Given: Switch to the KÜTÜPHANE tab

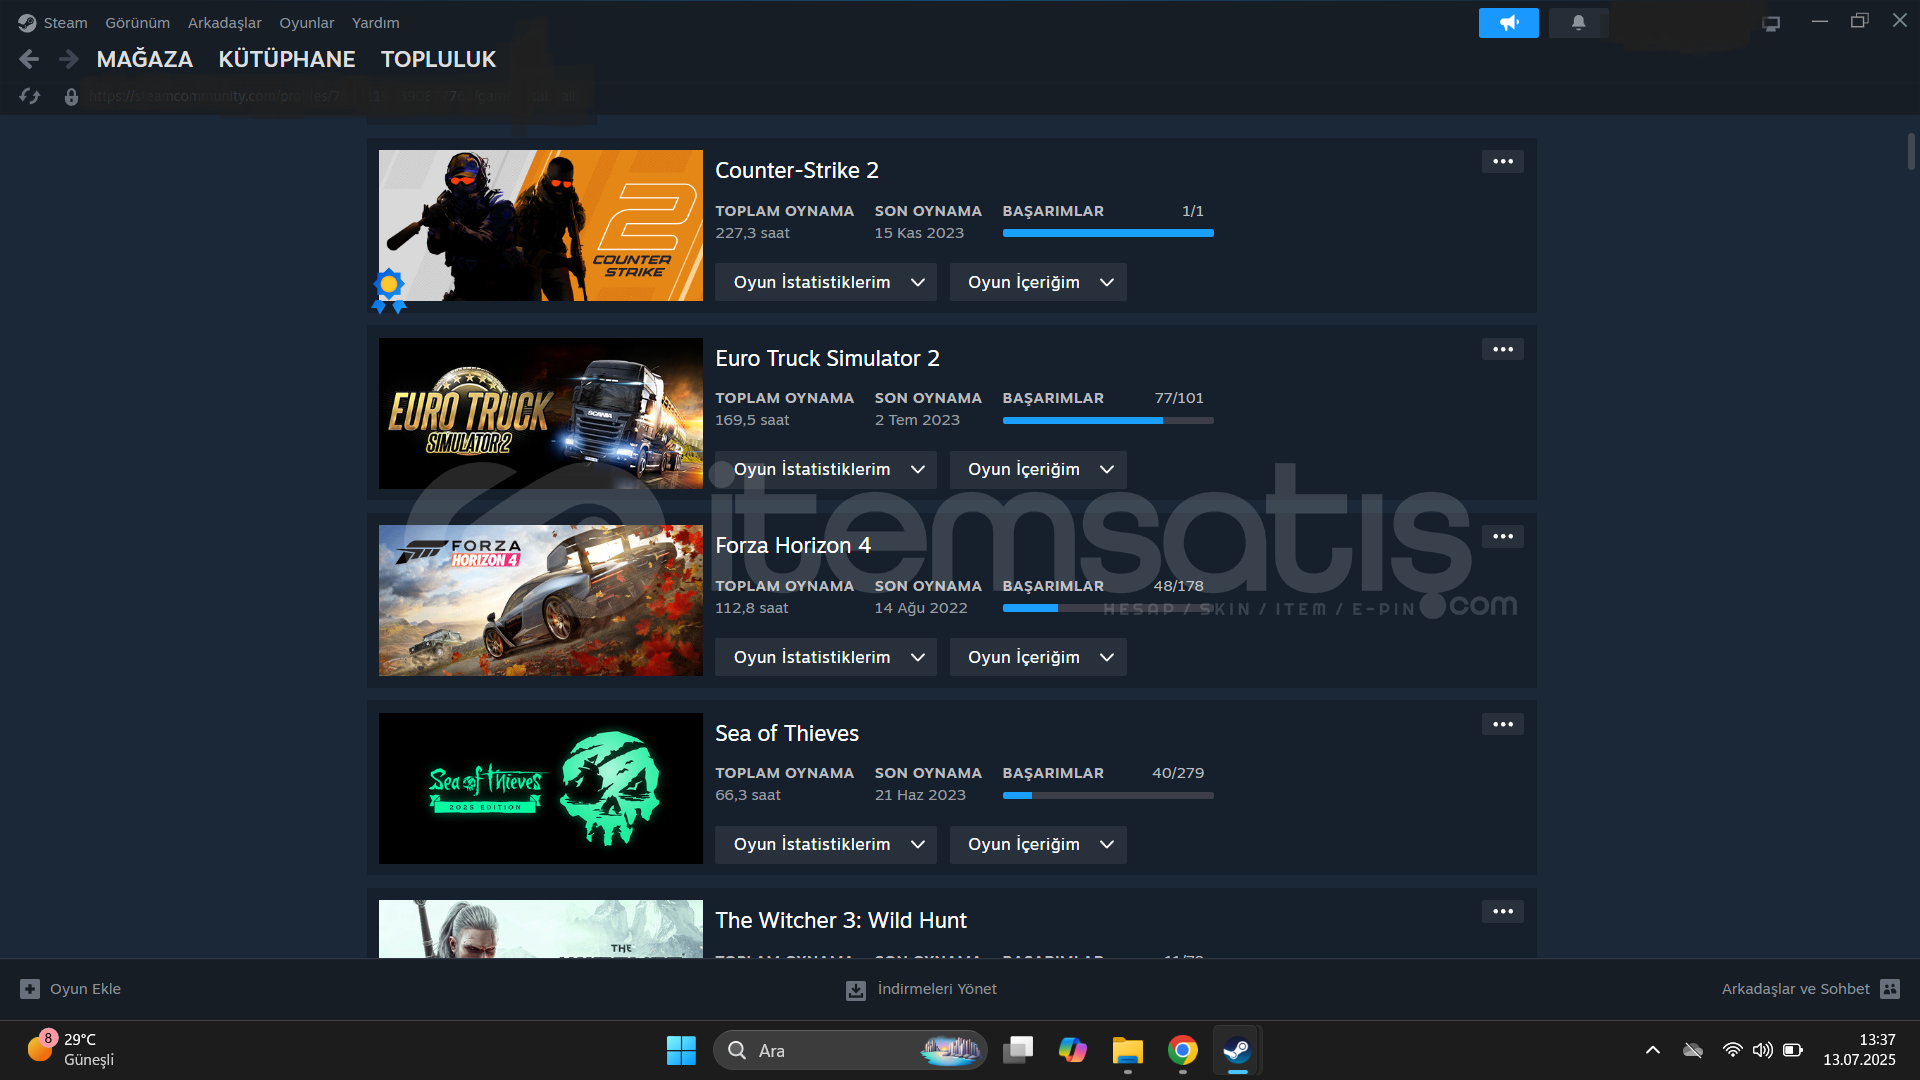Looking at the screenshot, I should pyautogui.click(x=287, y=59).
